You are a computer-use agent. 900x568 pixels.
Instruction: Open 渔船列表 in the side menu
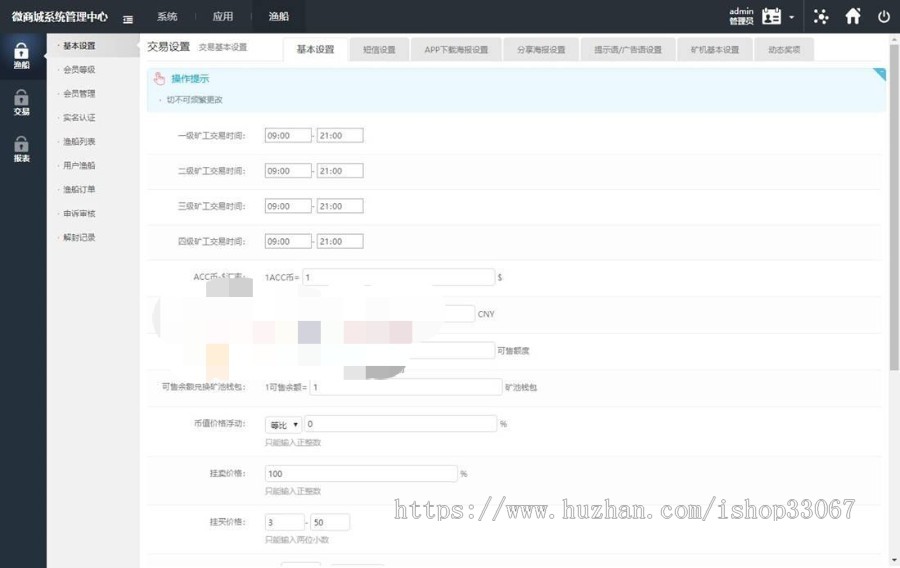[79, 142]
